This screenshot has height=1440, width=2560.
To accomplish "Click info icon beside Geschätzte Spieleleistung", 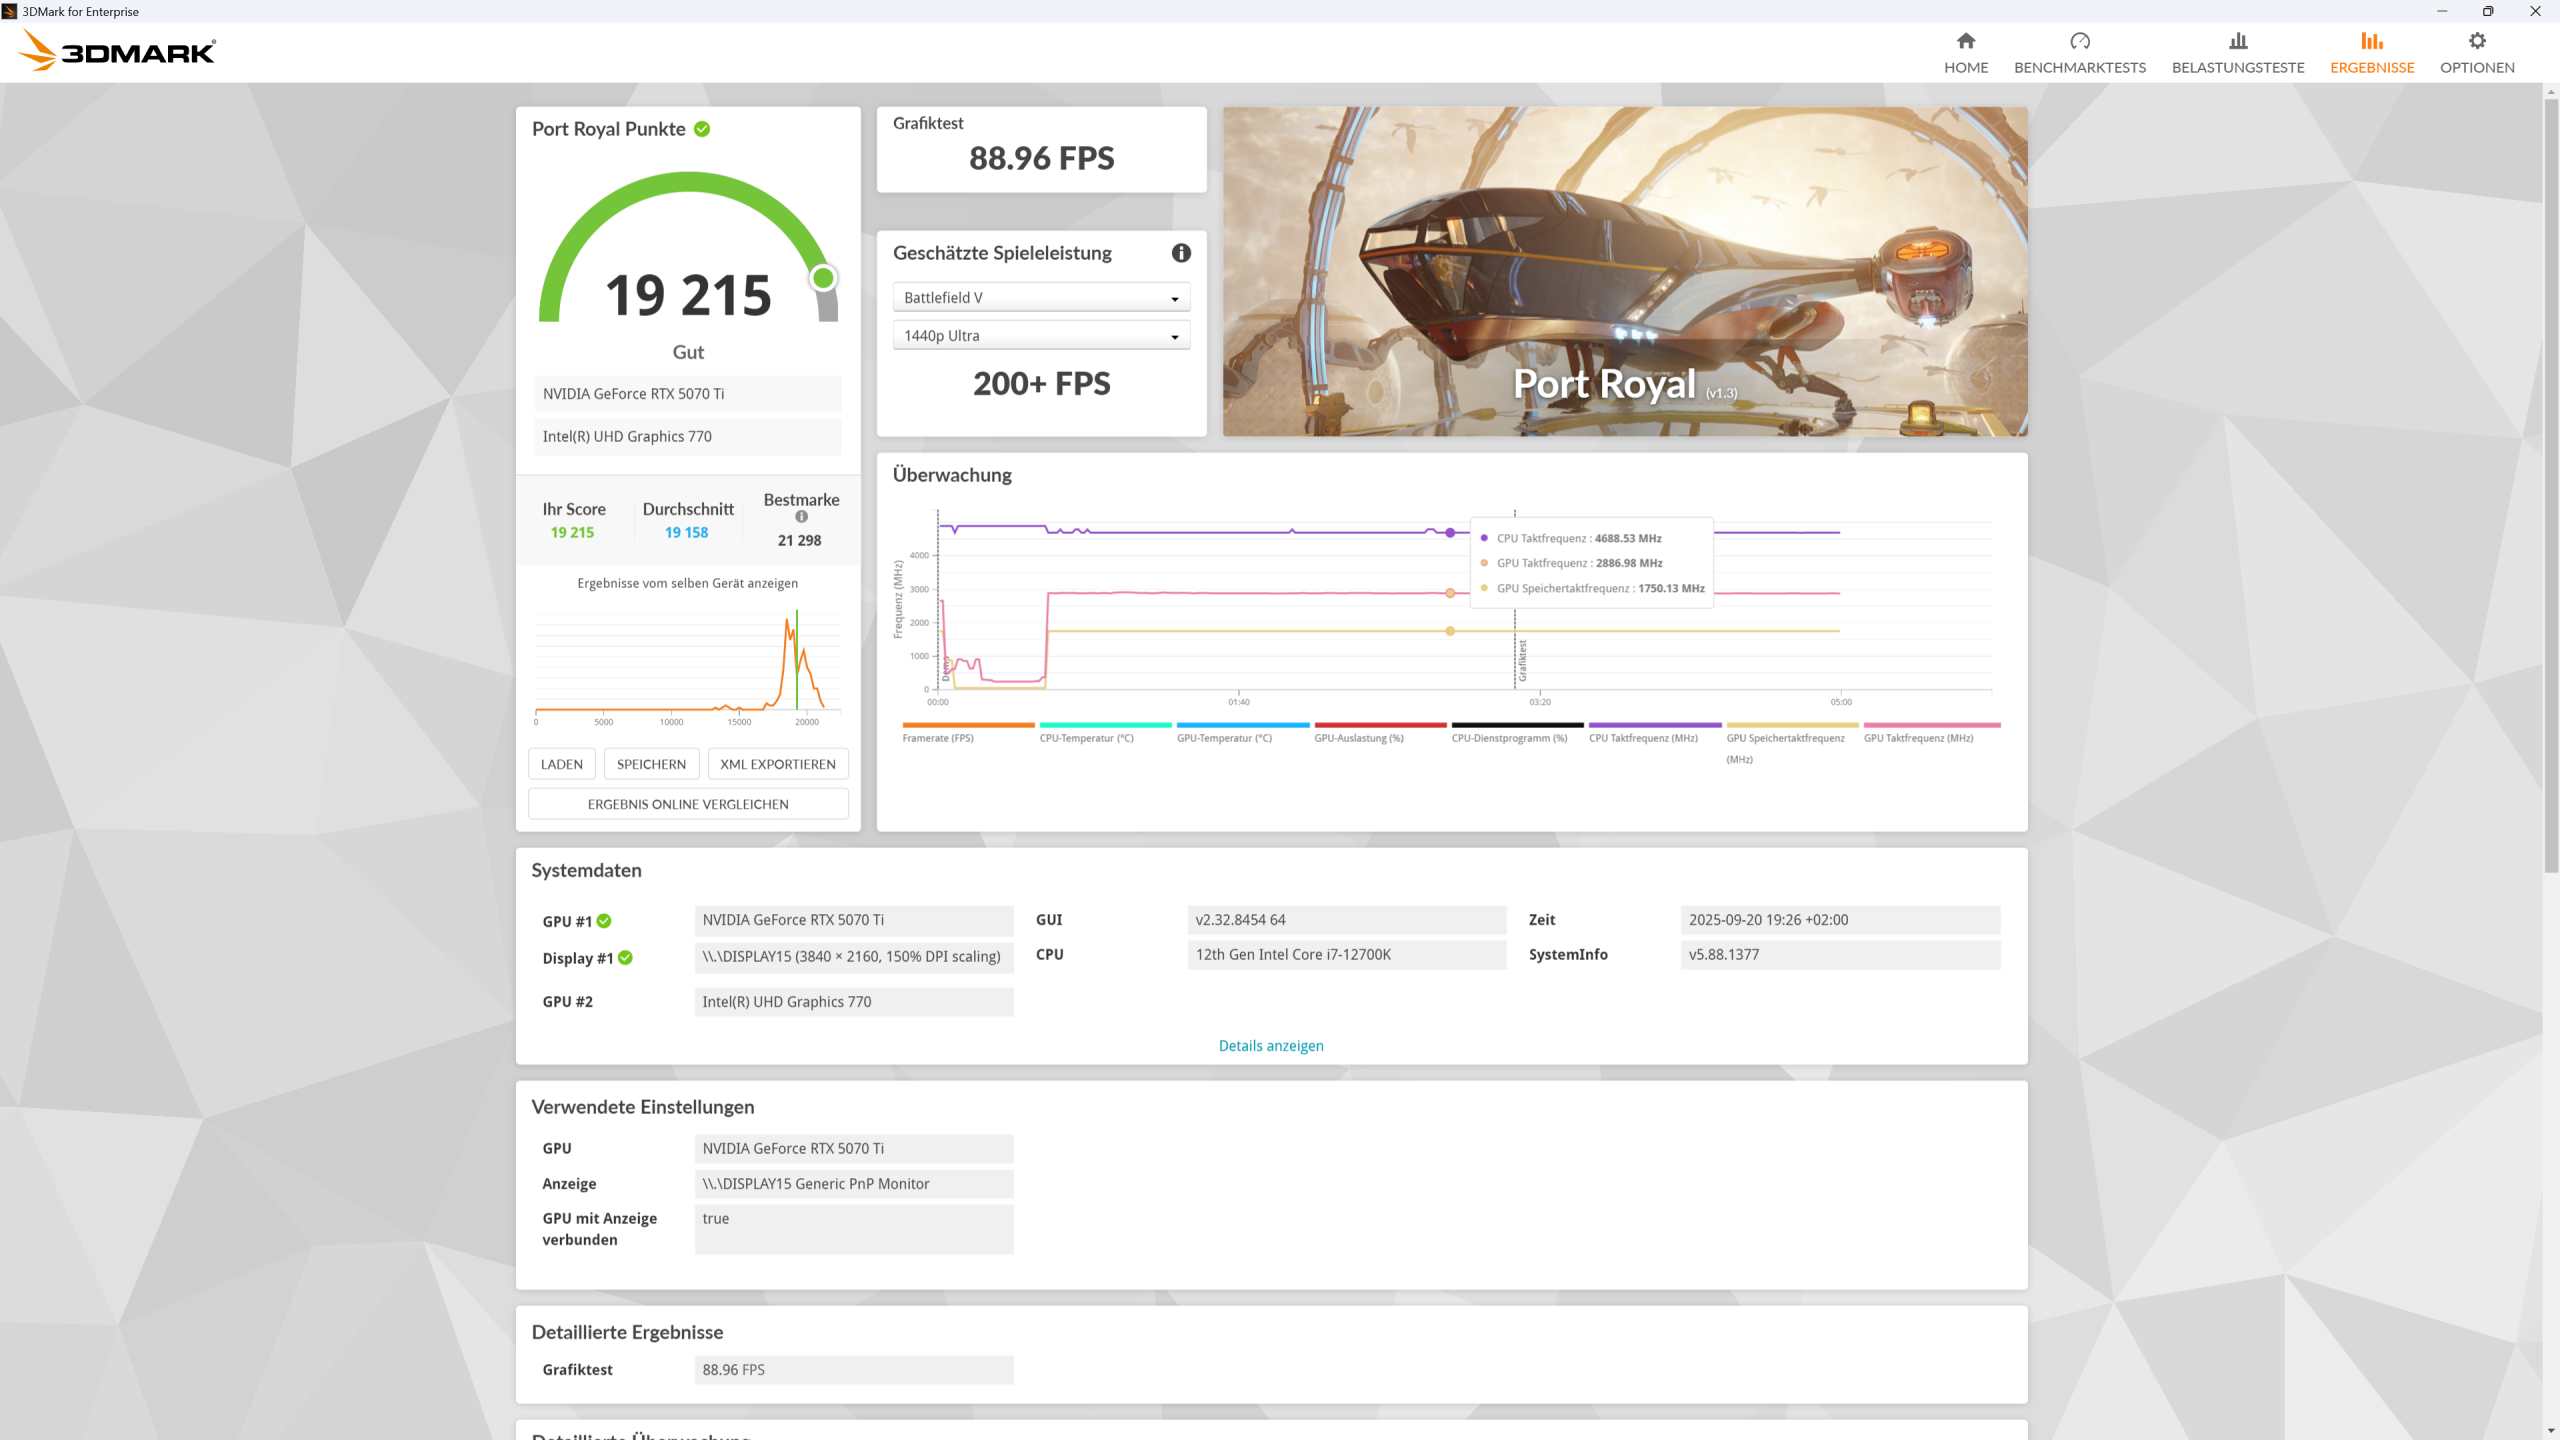I will (1181, 253).
